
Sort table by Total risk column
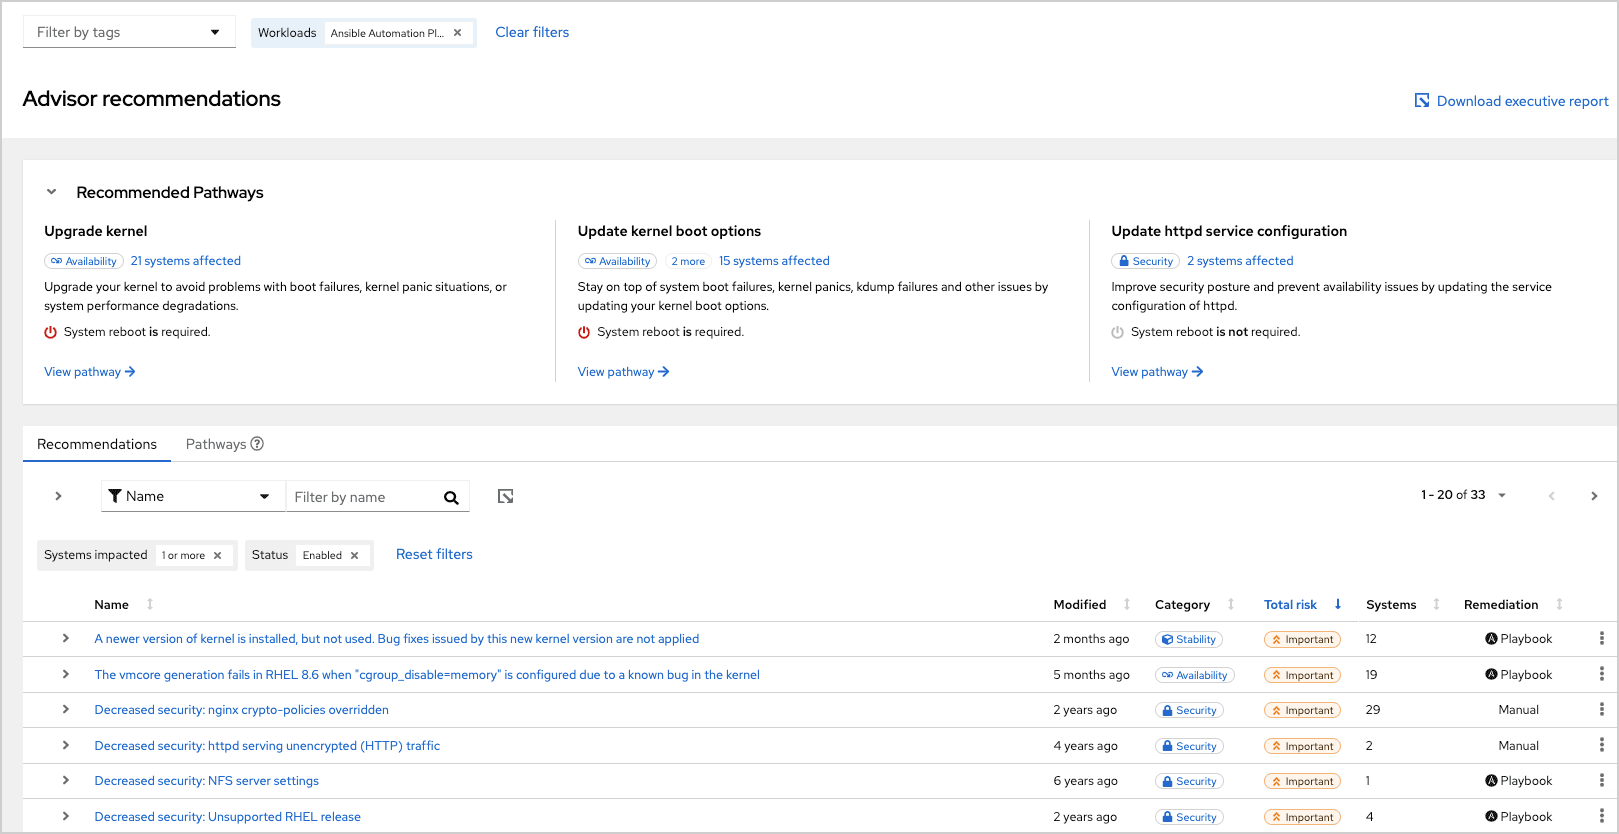[1290, 605]
